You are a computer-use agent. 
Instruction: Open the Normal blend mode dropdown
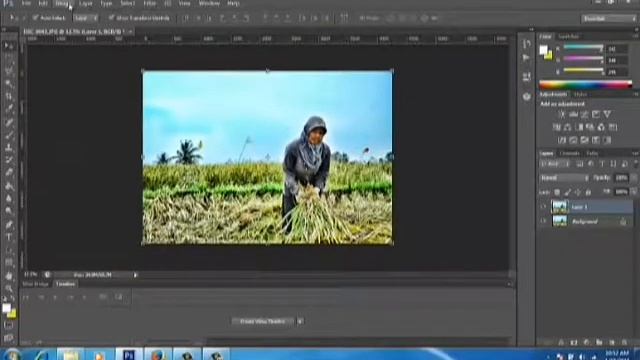[x=564, y=178]
